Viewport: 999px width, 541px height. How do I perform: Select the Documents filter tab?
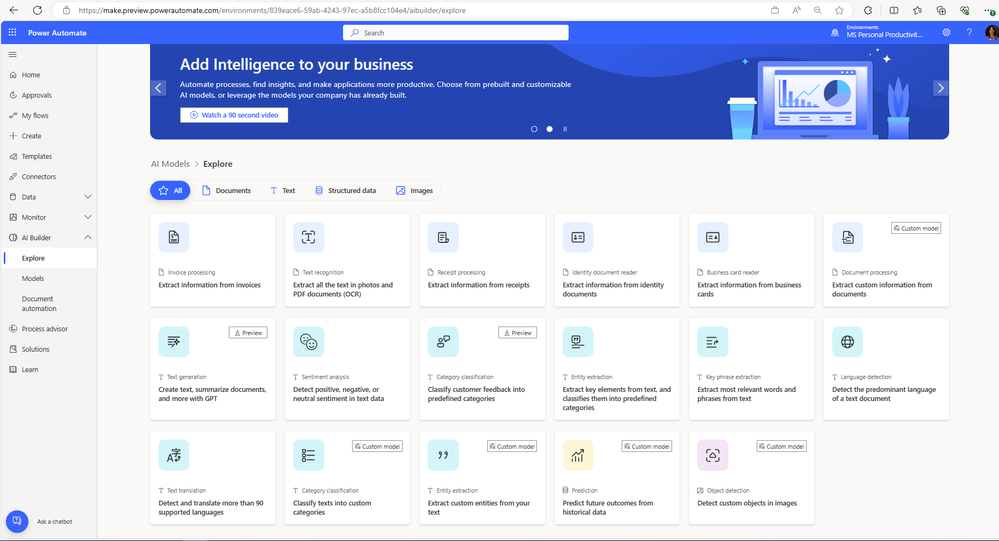226,191
